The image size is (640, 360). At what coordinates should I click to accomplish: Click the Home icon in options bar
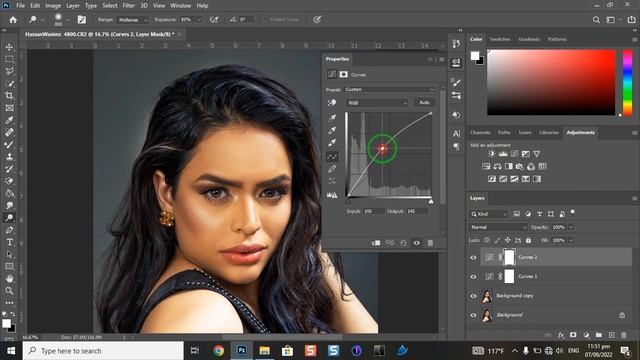pos(13,20)
